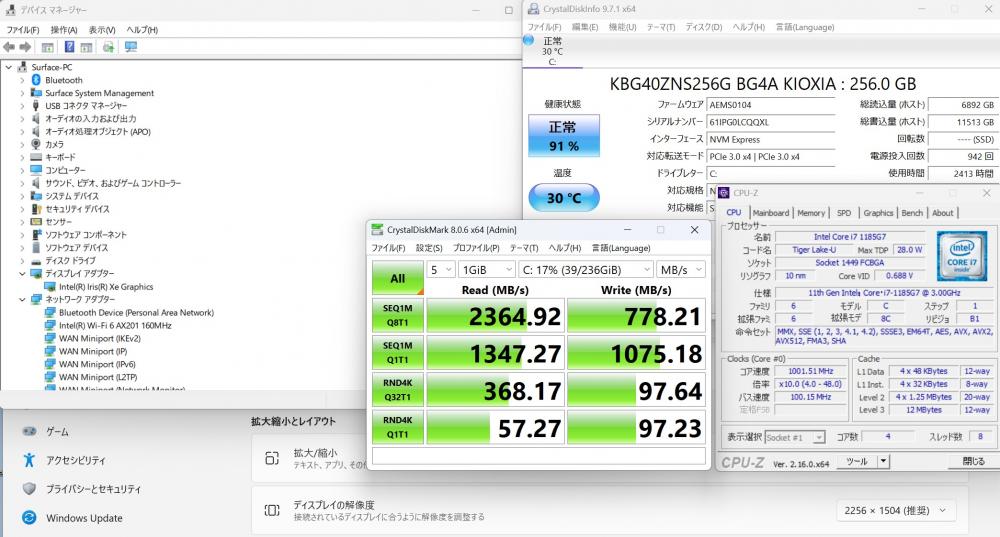Click the Windows Update icon in Settings sidebar
This screenshot has width=1000, height=537.
point(30,518)
